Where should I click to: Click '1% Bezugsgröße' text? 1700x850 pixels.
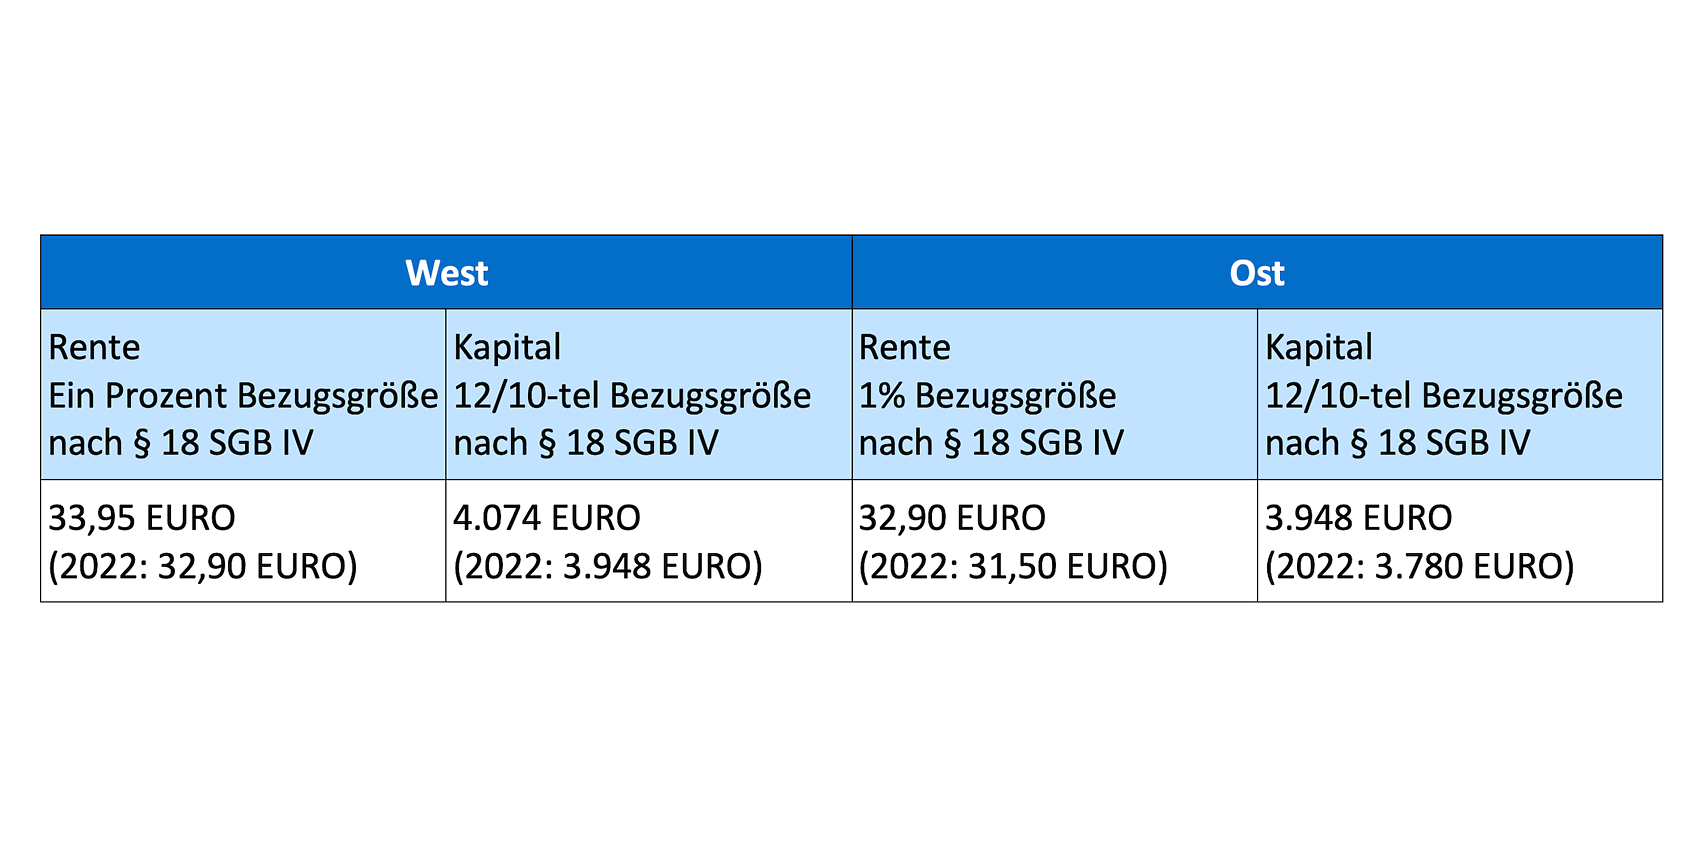click(987, 396)
